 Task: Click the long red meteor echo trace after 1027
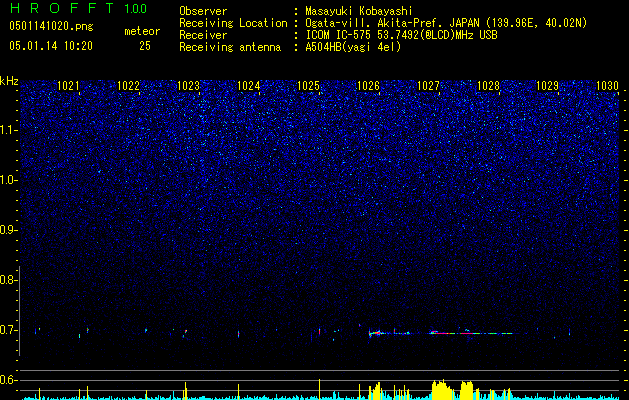coord(471,333)
